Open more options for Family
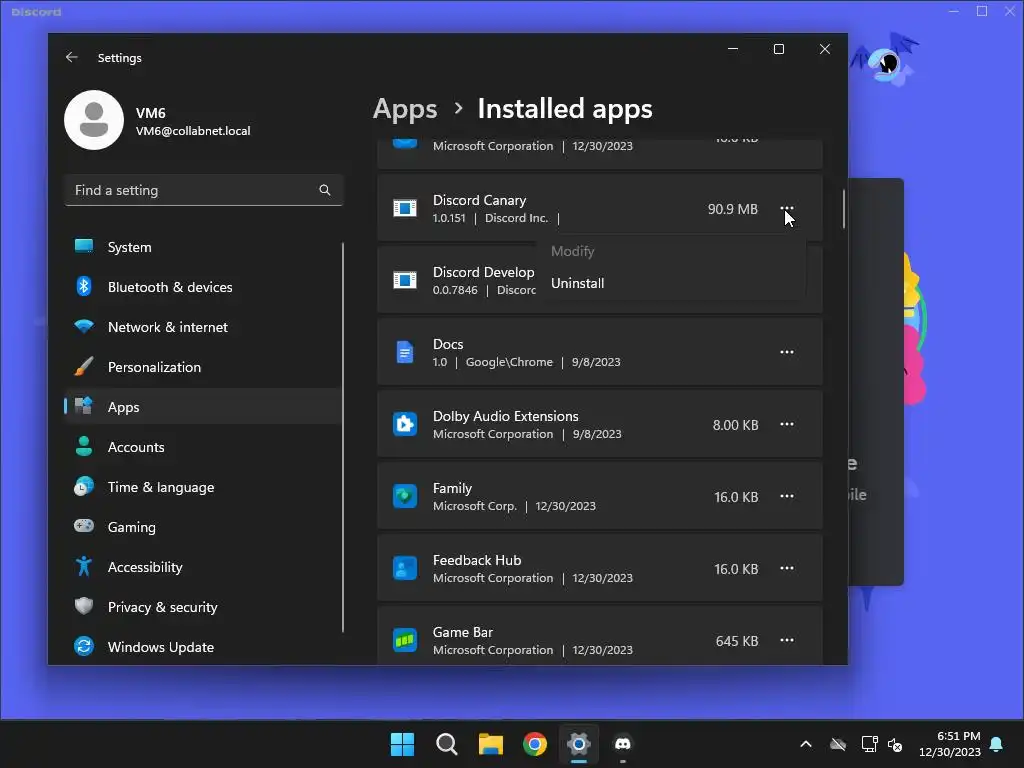The image size is (1024, 768). (787, 496)
